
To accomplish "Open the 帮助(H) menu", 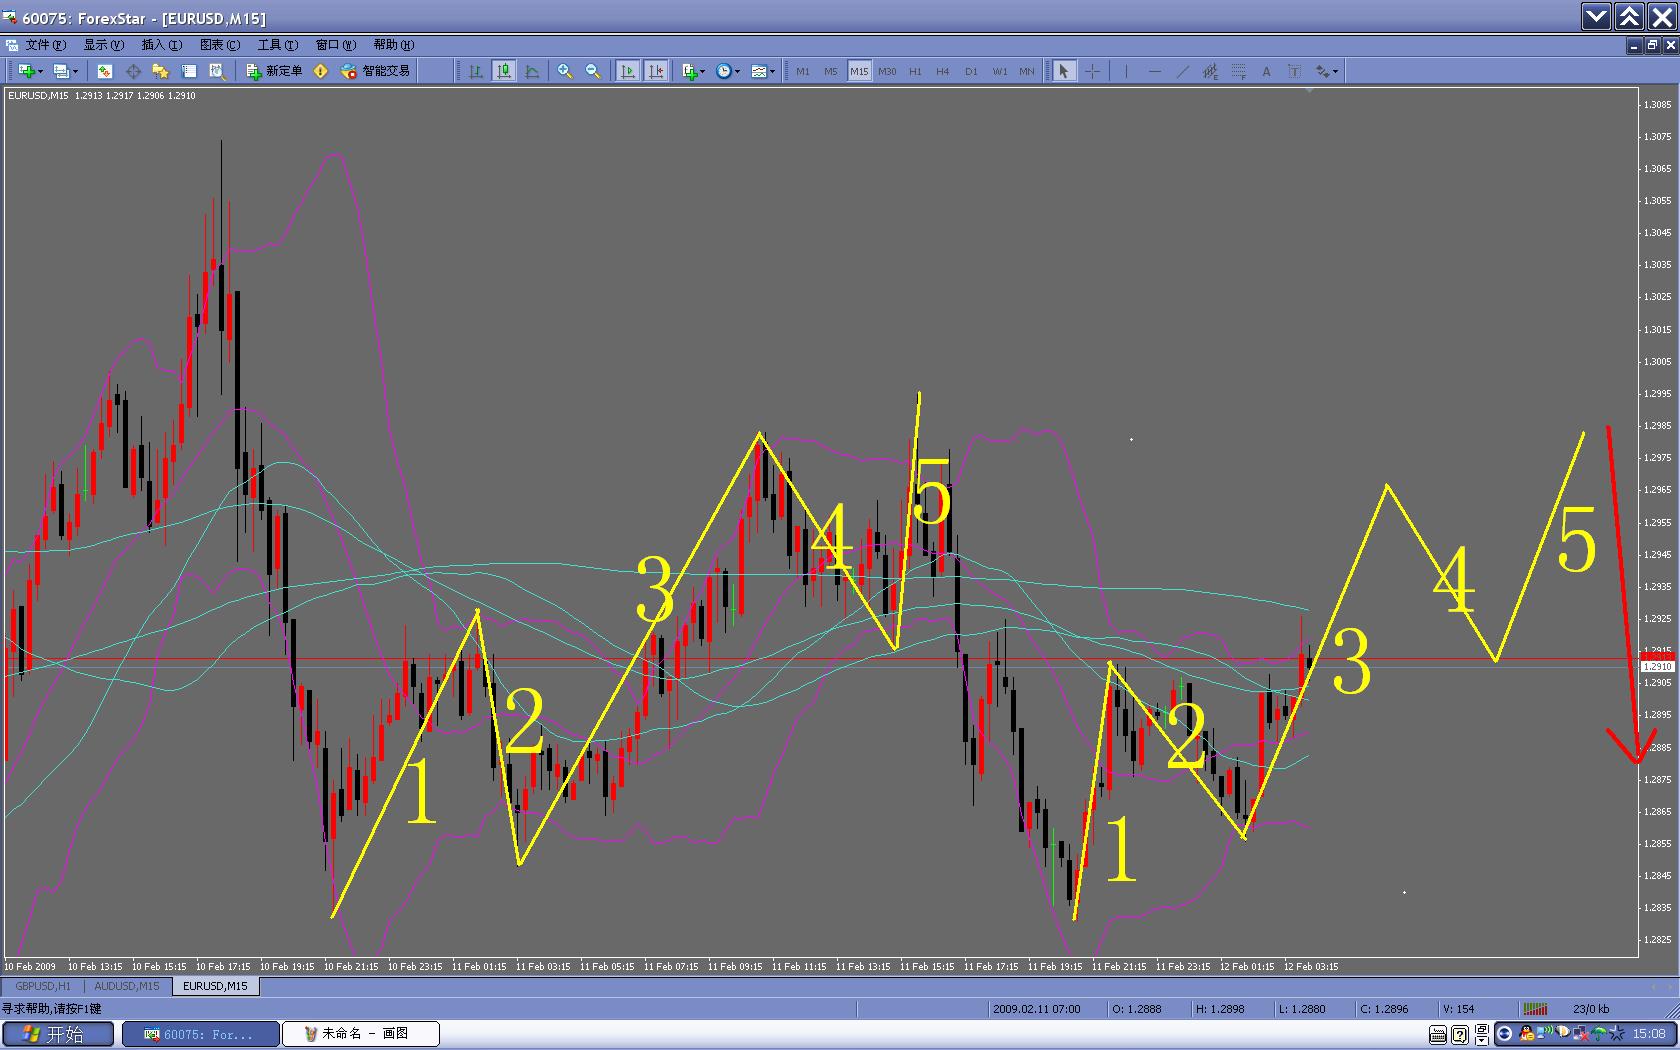I will (393, 45).
